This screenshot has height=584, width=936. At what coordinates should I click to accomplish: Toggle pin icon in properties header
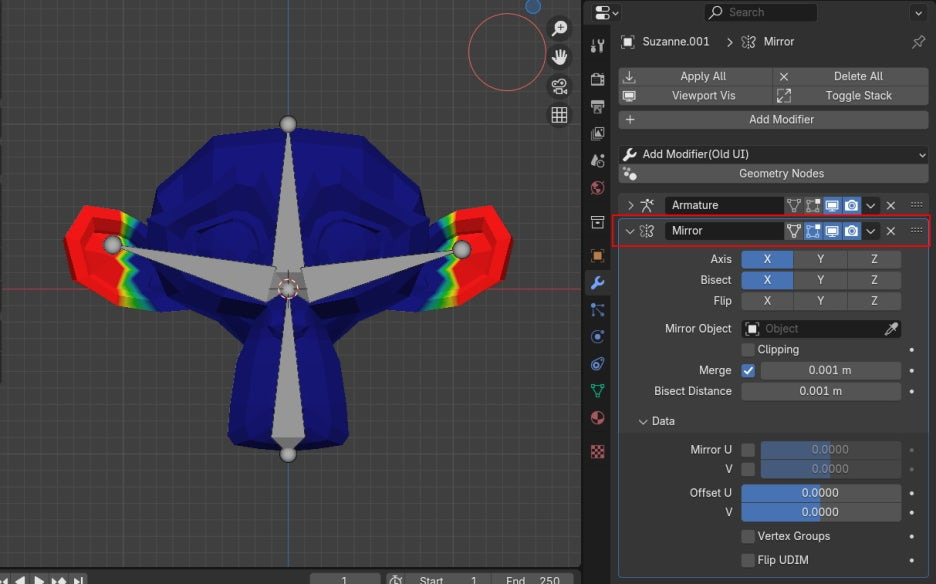coord(918,42)
